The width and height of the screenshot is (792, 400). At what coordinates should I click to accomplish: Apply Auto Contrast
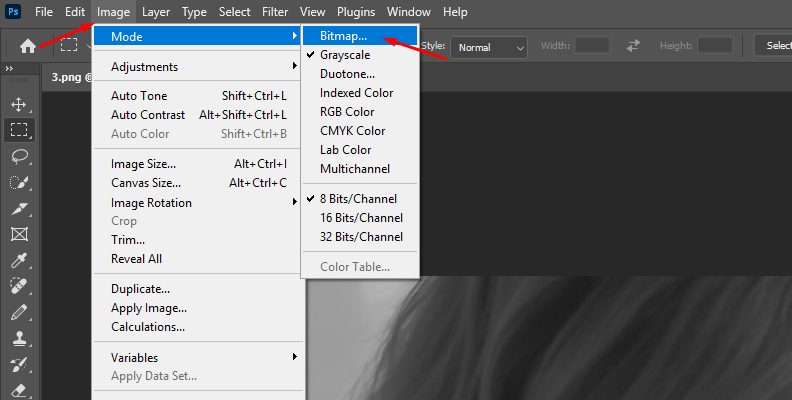[199, 115]
